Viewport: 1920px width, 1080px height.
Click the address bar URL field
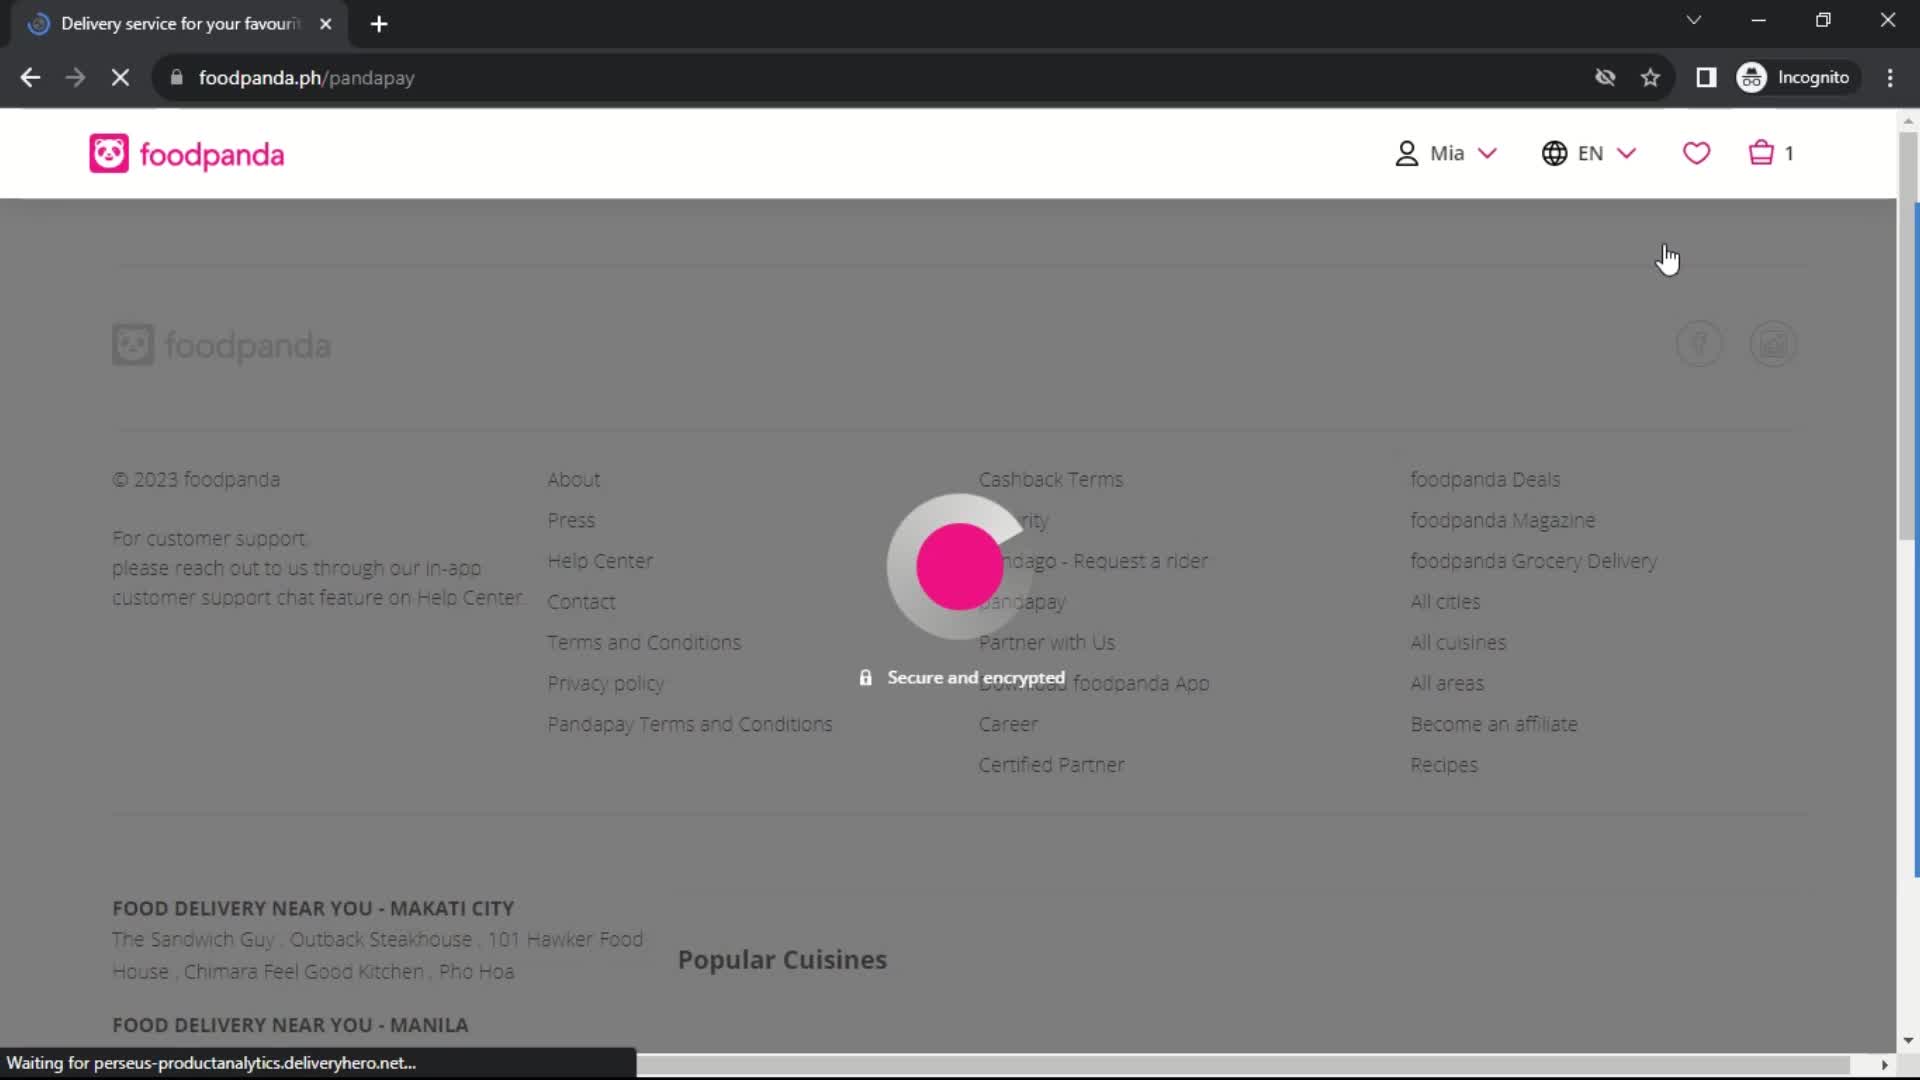pos(880,77)
